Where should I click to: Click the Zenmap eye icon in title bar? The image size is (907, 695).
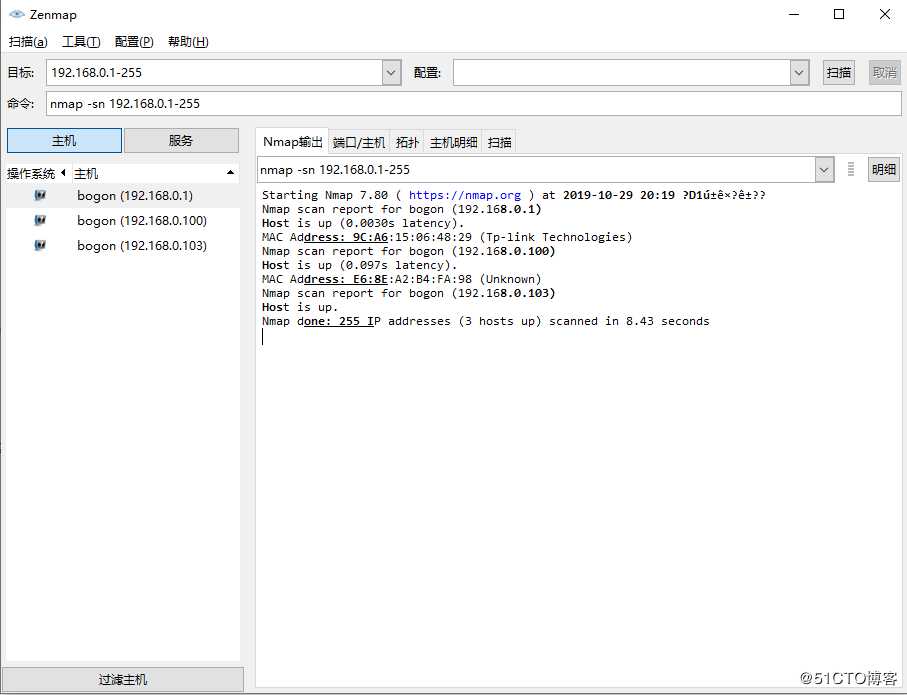pos(17,14)
